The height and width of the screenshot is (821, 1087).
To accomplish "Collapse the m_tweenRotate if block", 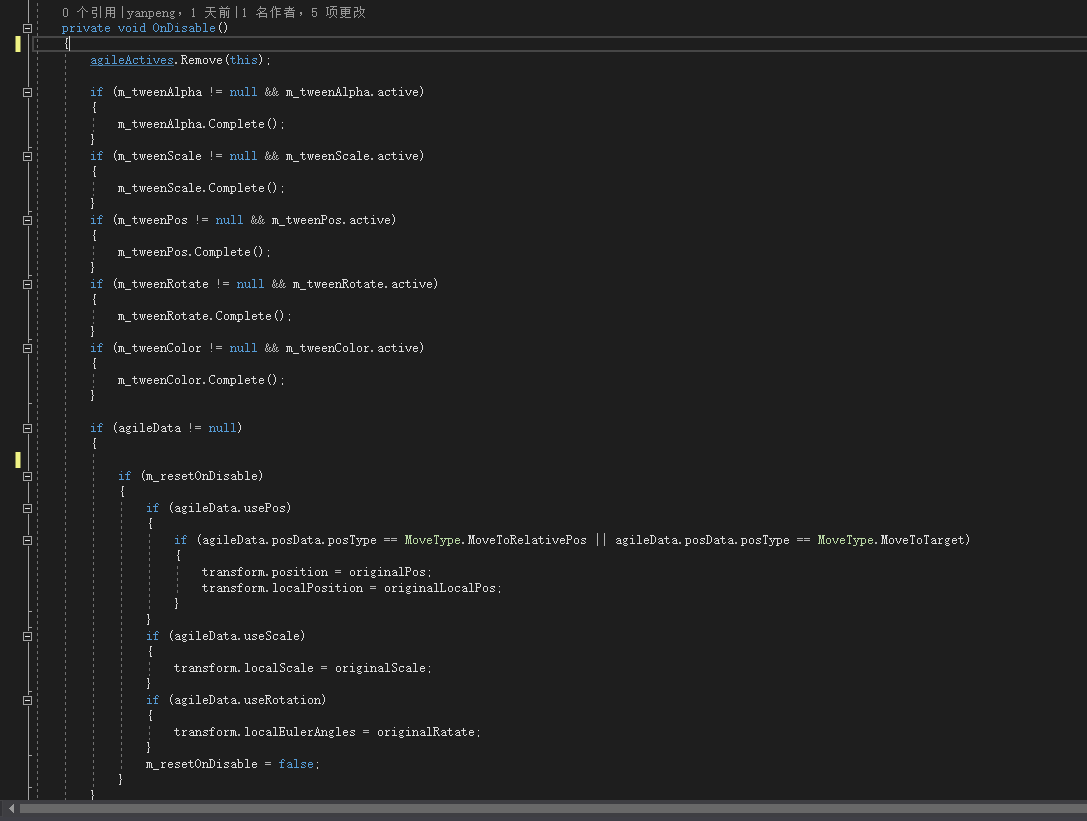I will [26, 283].
